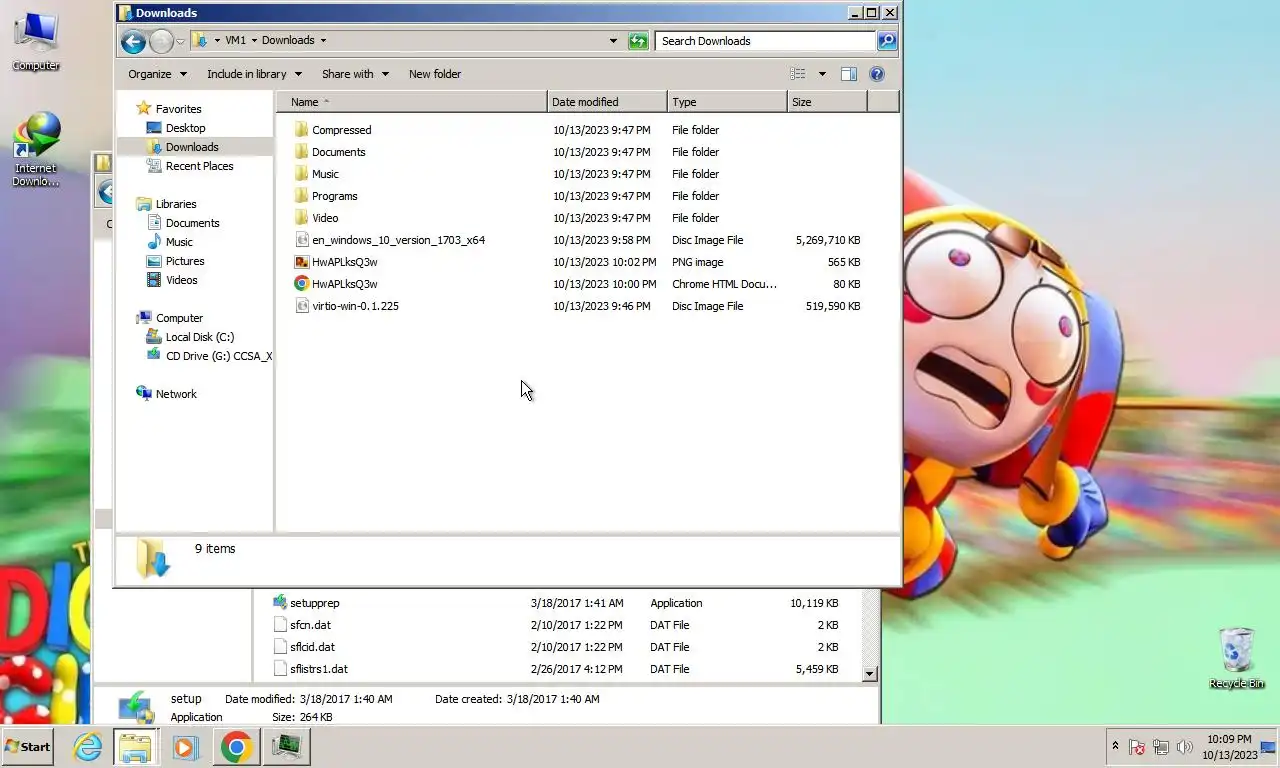The image size is (1280, 768).
Task: Open Local Disk (C:) in navigation pane
Action: pos(199,337)
